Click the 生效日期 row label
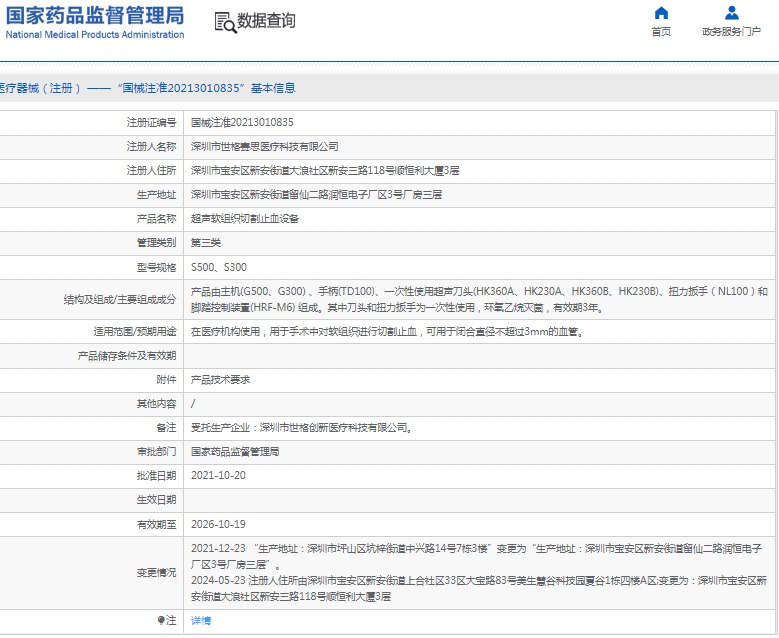Screen dimensions: 779x638 tap(156, 500)
